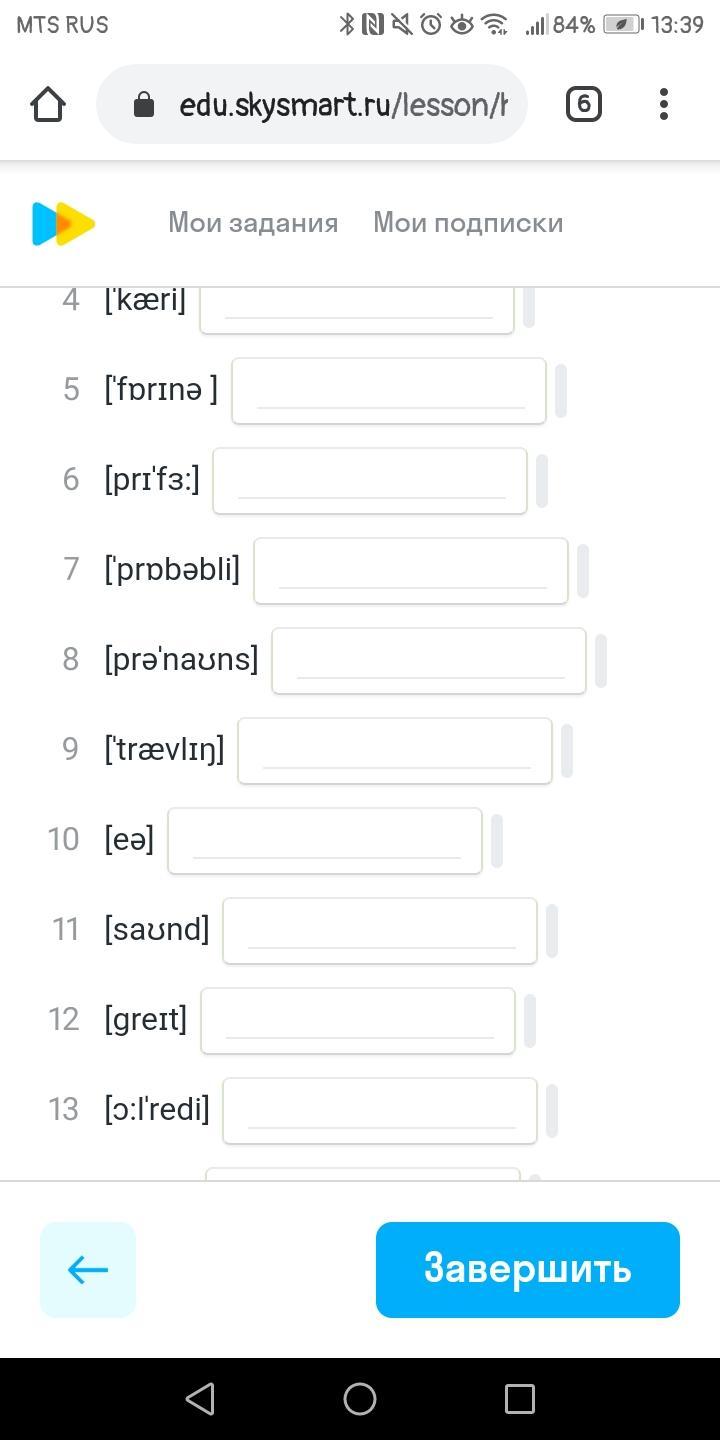Click the answer field for ['fɒrɪnə]
Image resolution: width=720 pixels, height=1440 pixels.
pos(389,390)
